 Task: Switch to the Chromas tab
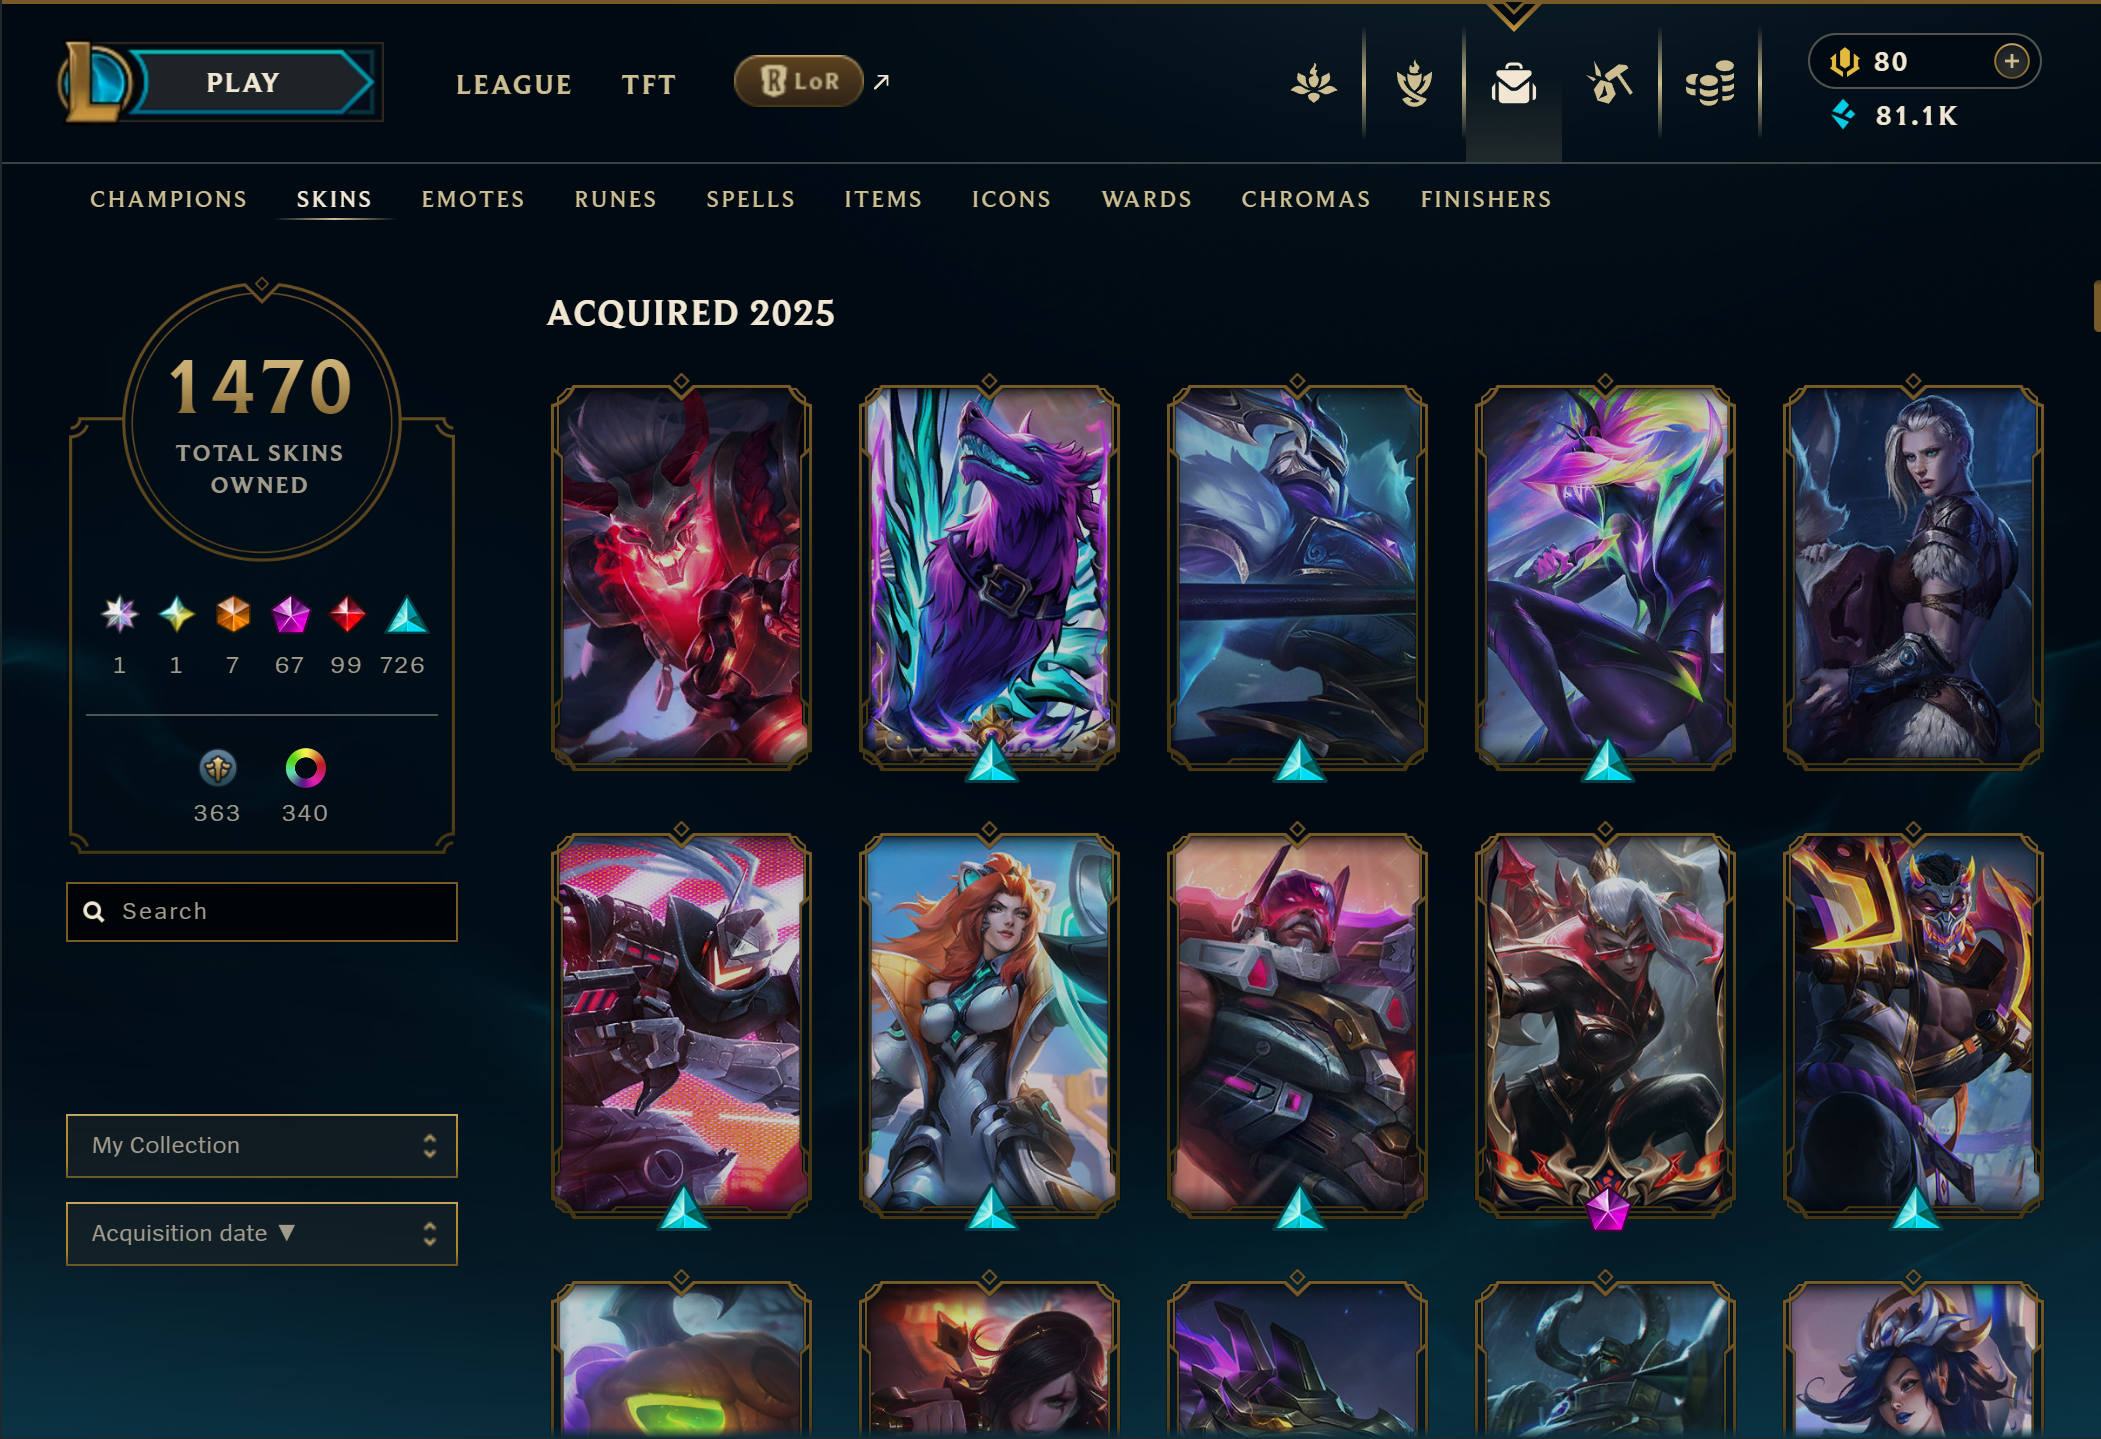1306,199
